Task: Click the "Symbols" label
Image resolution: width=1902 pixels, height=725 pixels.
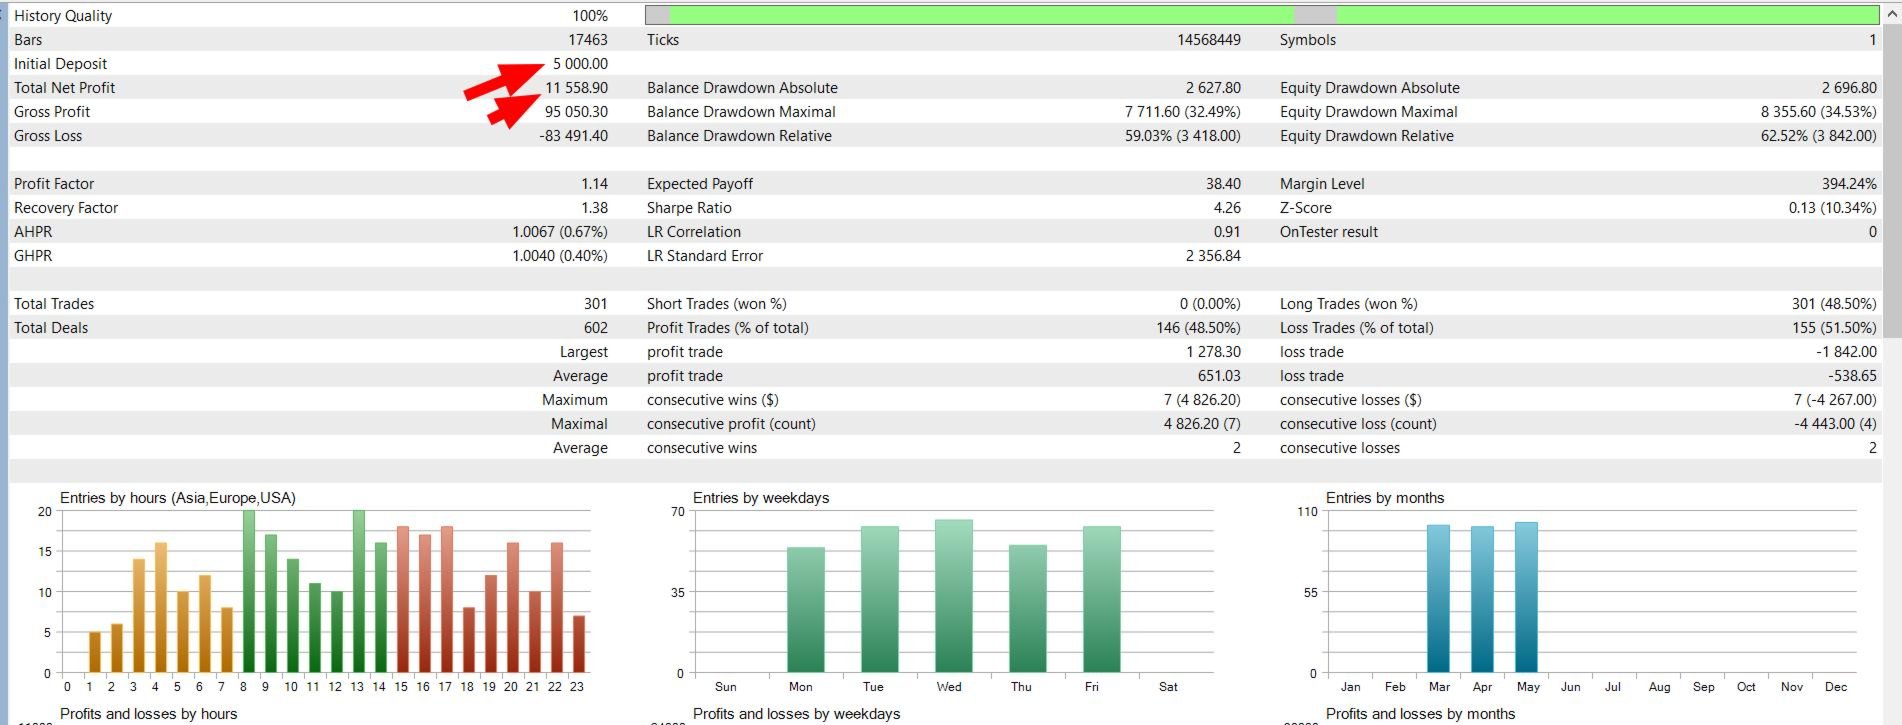Action: [1308, 40]
